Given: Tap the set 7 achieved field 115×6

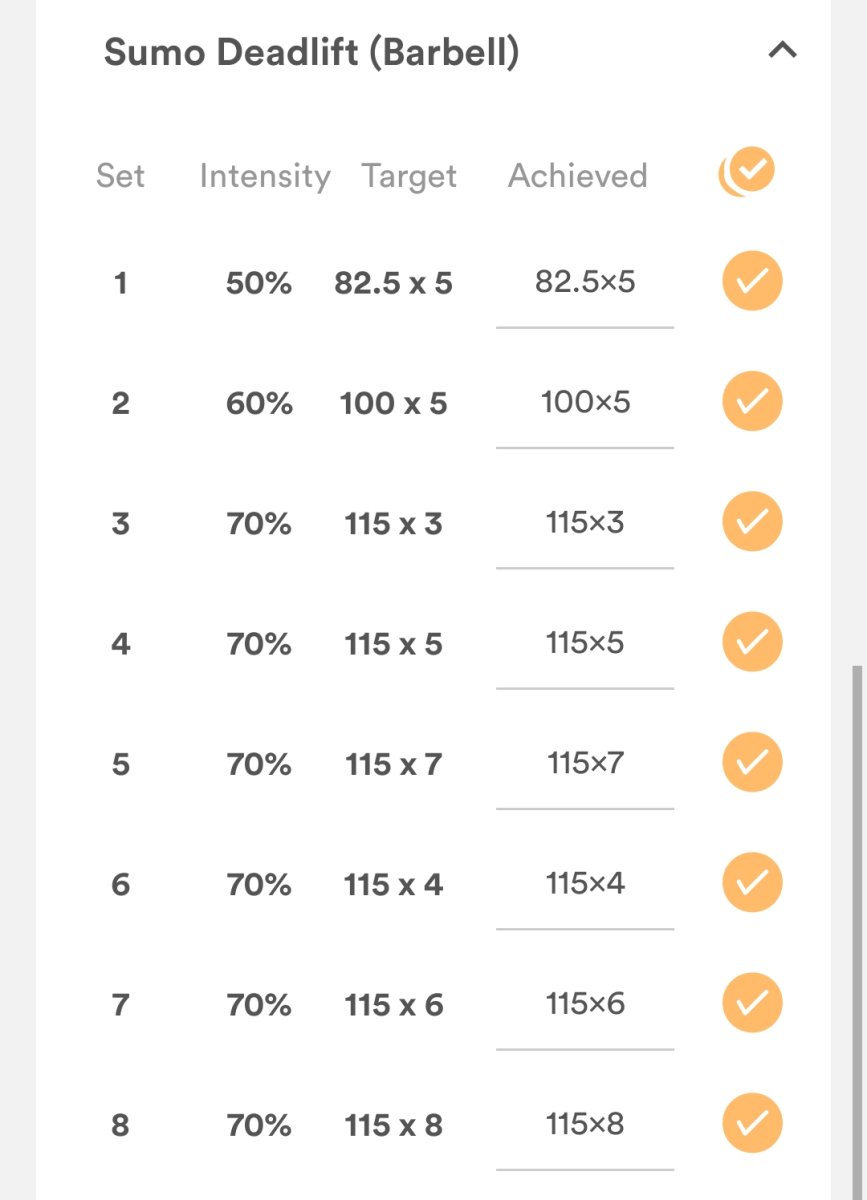Looking at the screenshot, I should click(x=585, y=1004).
